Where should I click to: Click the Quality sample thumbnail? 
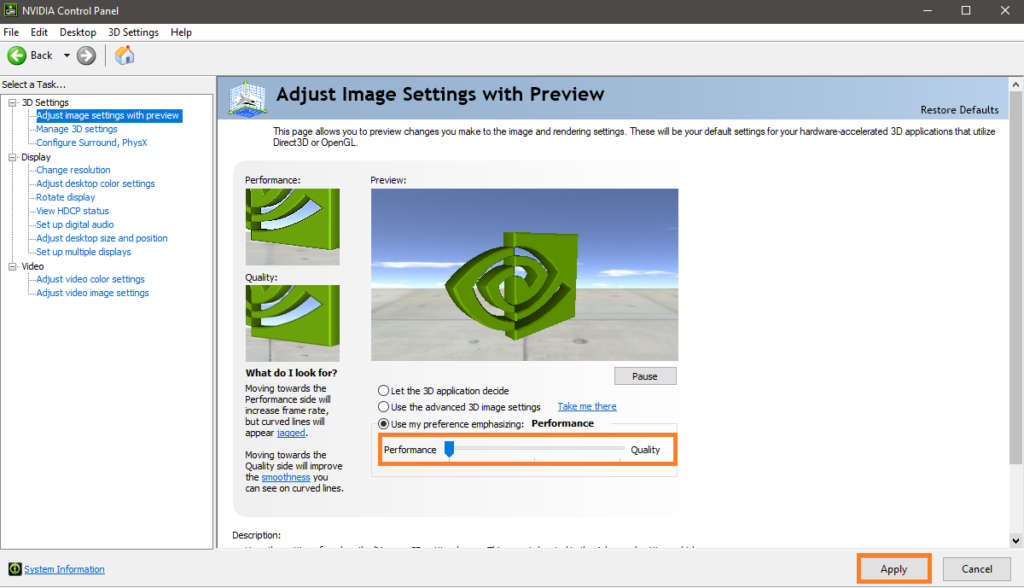point(293,323)
